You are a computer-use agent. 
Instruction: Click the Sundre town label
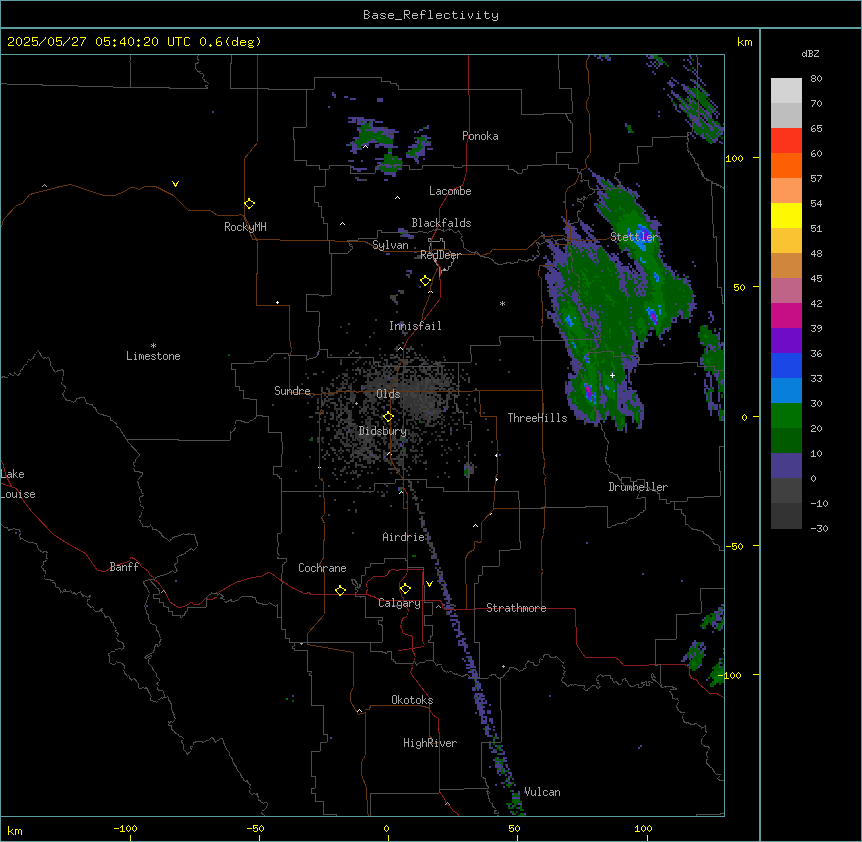[292, 391]
